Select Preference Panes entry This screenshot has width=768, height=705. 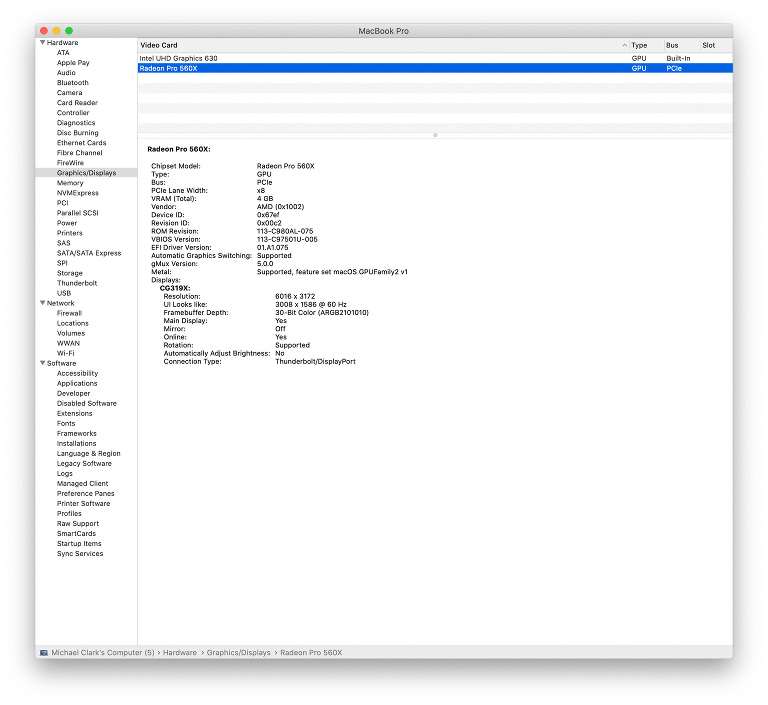point(86,494)
